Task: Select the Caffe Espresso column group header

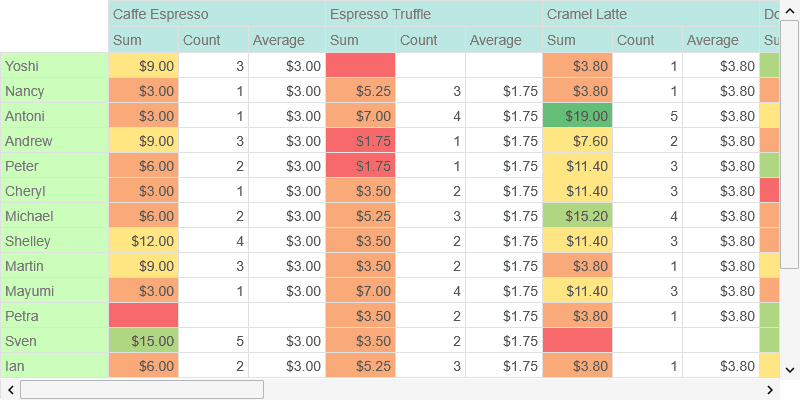Action: tap(217, 14)
